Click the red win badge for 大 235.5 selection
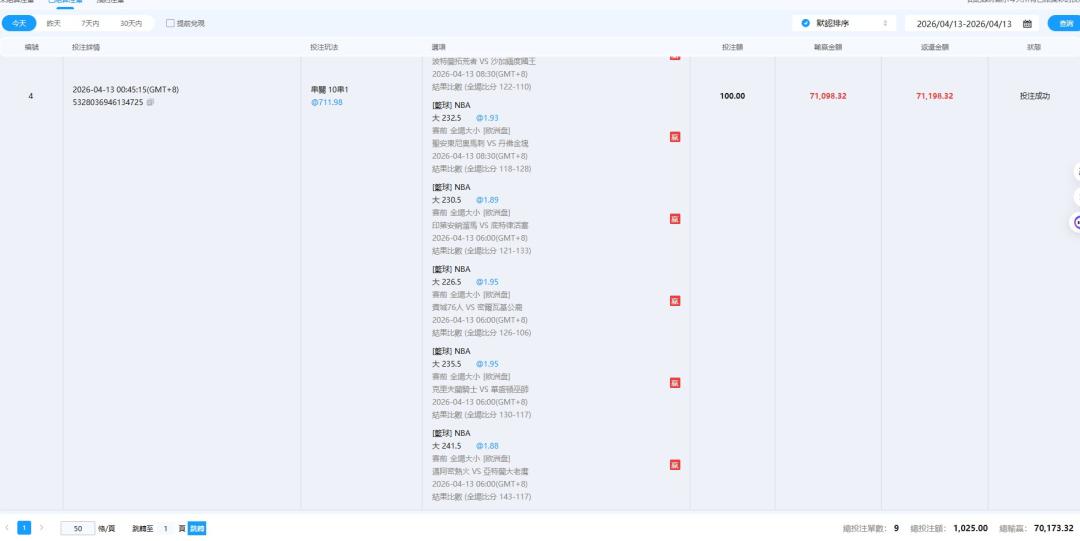The image size is (1080, 541). tap(675, 382)
